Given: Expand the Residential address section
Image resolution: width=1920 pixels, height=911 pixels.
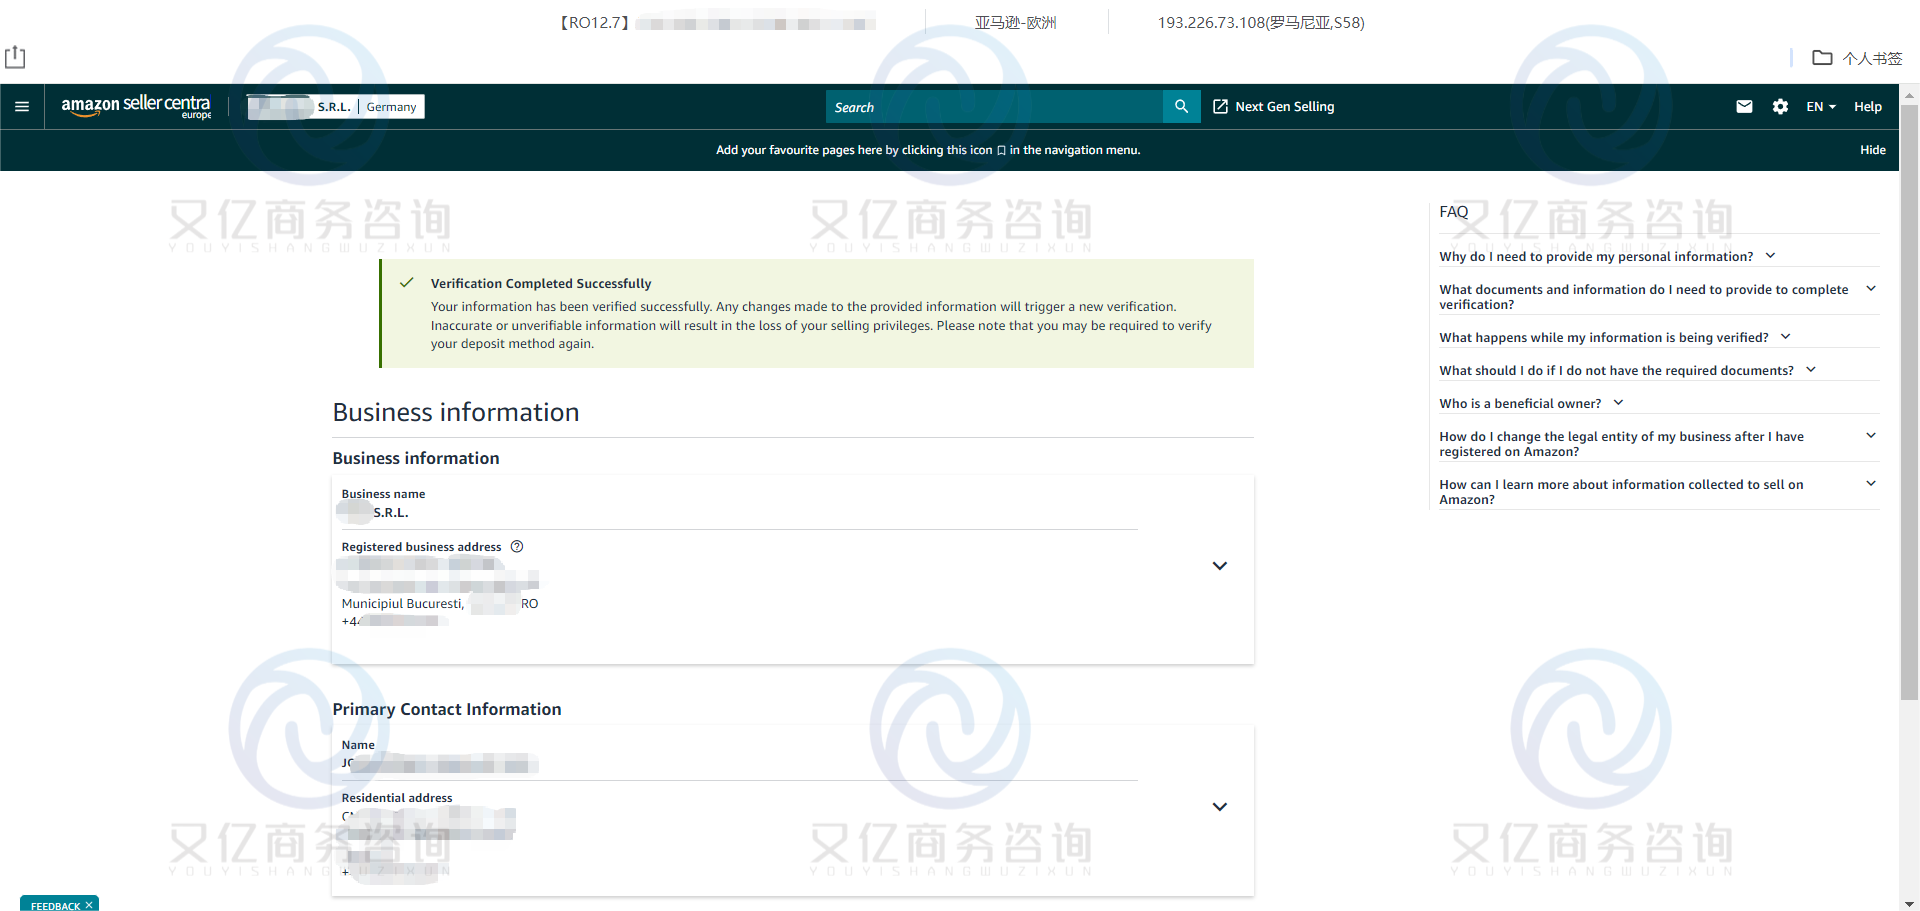Looking at the screenshot, I should (x=1220, y=806).
